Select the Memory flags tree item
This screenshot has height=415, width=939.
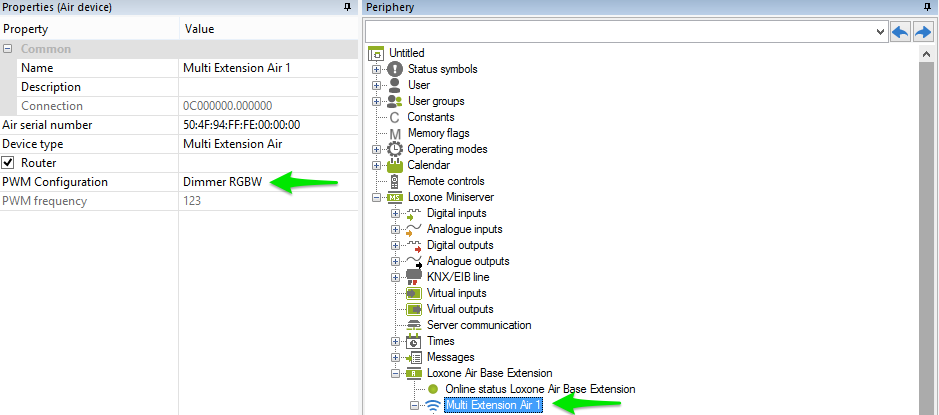pyautogui.click(x=438, y=134)
